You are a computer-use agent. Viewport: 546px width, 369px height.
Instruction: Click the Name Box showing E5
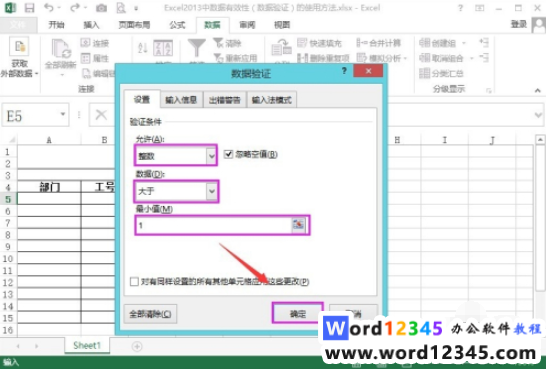click(30, 115)
